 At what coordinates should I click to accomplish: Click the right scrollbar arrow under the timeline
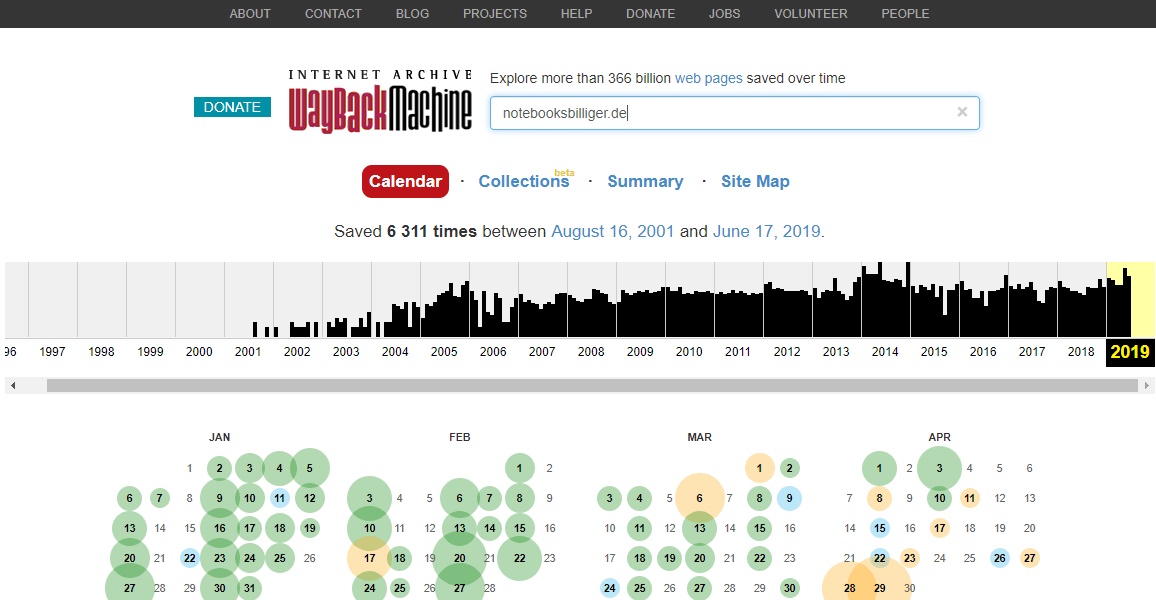point(1146,386)
